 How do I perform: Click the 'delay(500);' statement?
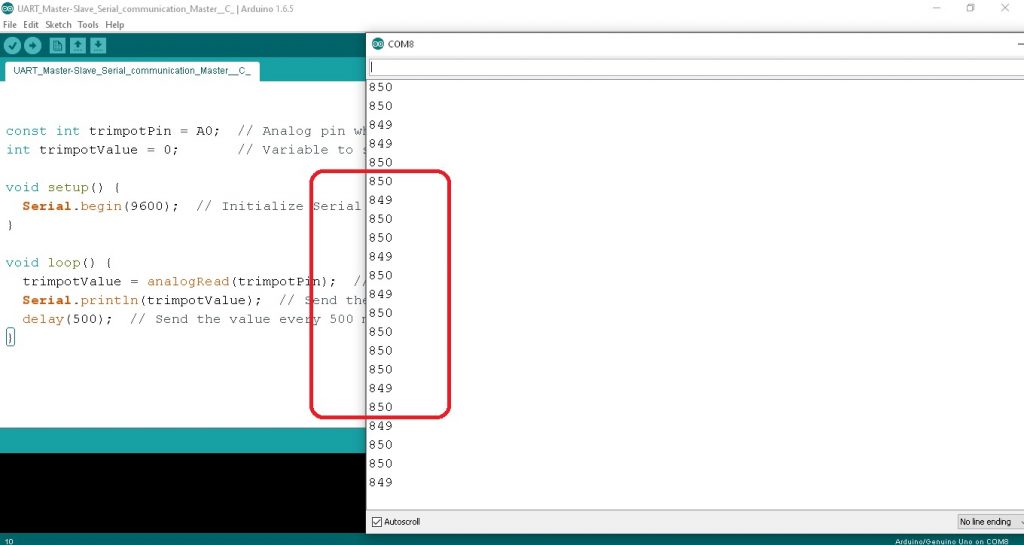(x=67, y=320)
